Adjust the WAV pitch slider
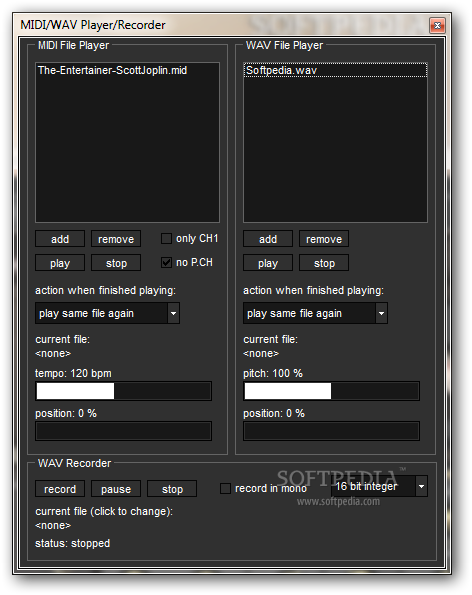Screen dimensions: 472x595 (332, 391)
